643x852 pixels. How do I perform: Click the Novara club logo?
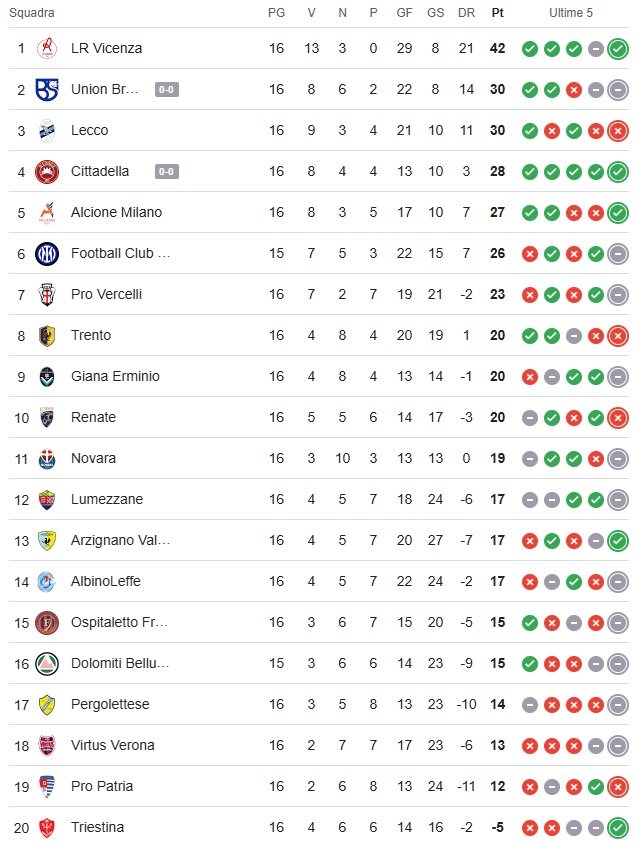point(47,458)
